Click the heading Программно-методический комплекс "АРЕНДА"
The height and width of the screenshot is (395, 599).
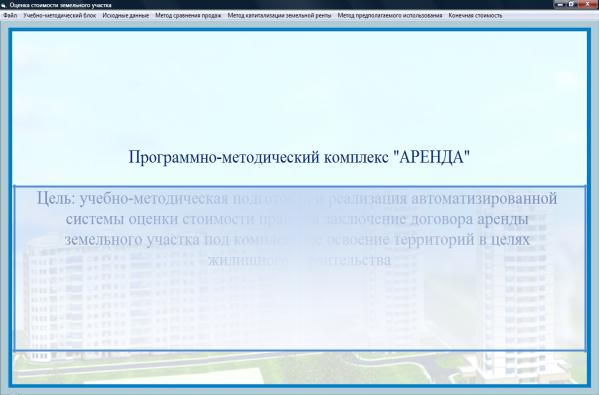point(299,157)
